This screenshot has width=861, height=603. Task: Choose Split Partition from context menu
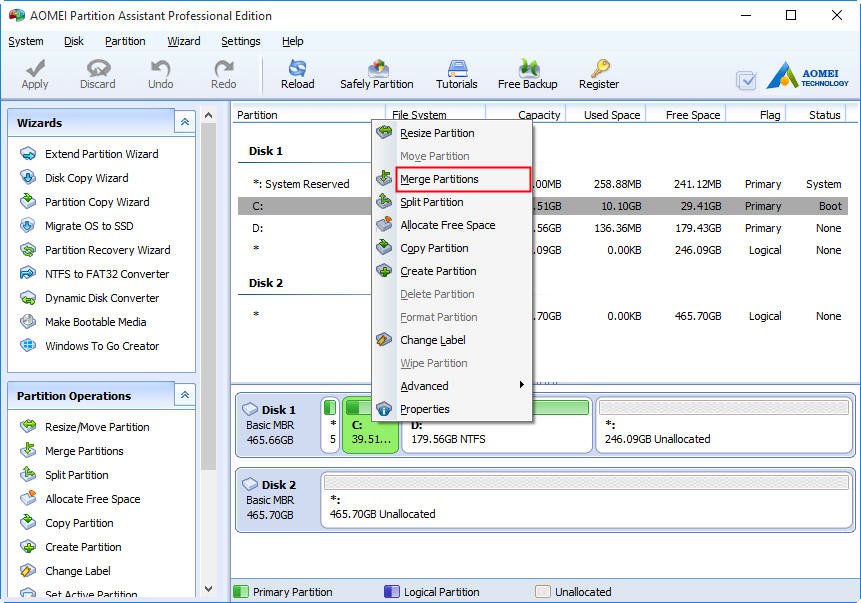[x=452, y=202]
